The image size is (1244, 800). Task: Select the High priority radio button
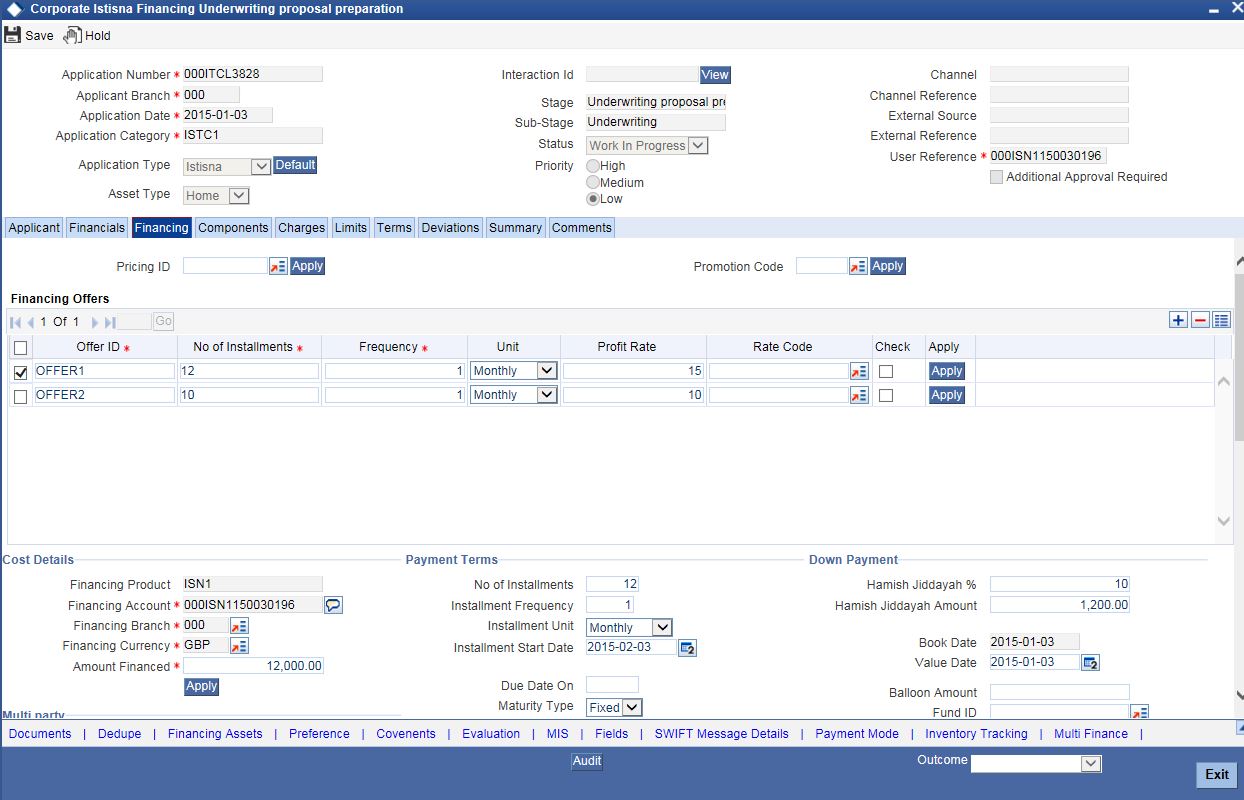[591, 165]
